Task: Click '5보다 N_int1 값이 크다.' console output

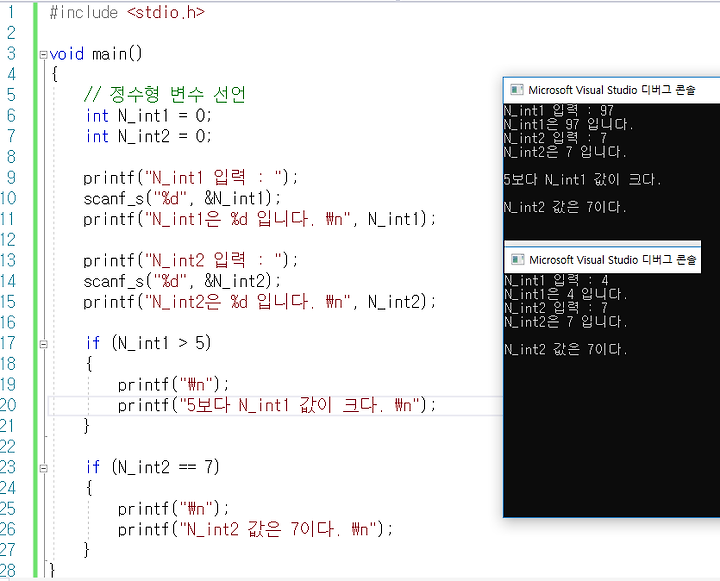Action: click(x=582, y=180)
